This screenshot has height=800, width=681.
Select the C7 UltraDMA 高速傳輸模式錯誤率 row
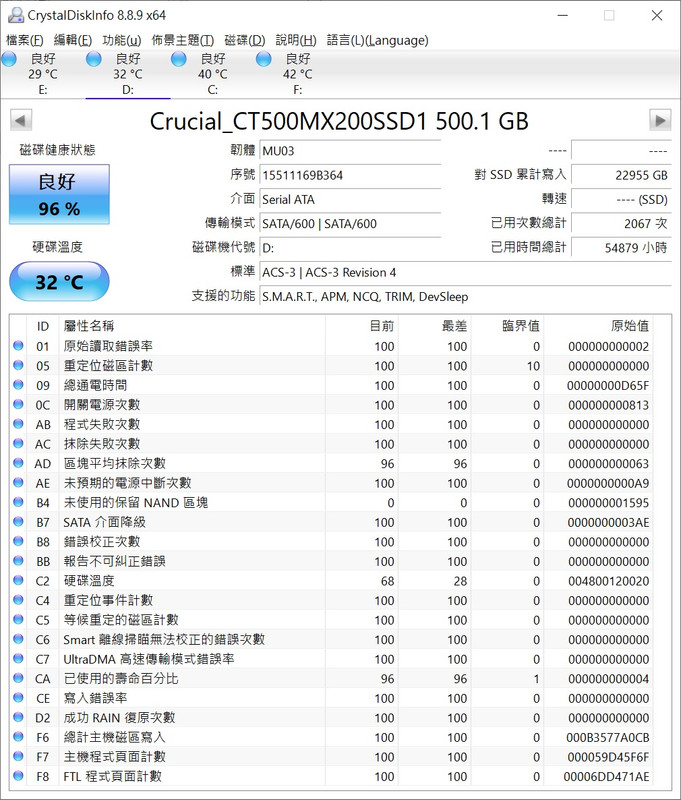point(332,659)
